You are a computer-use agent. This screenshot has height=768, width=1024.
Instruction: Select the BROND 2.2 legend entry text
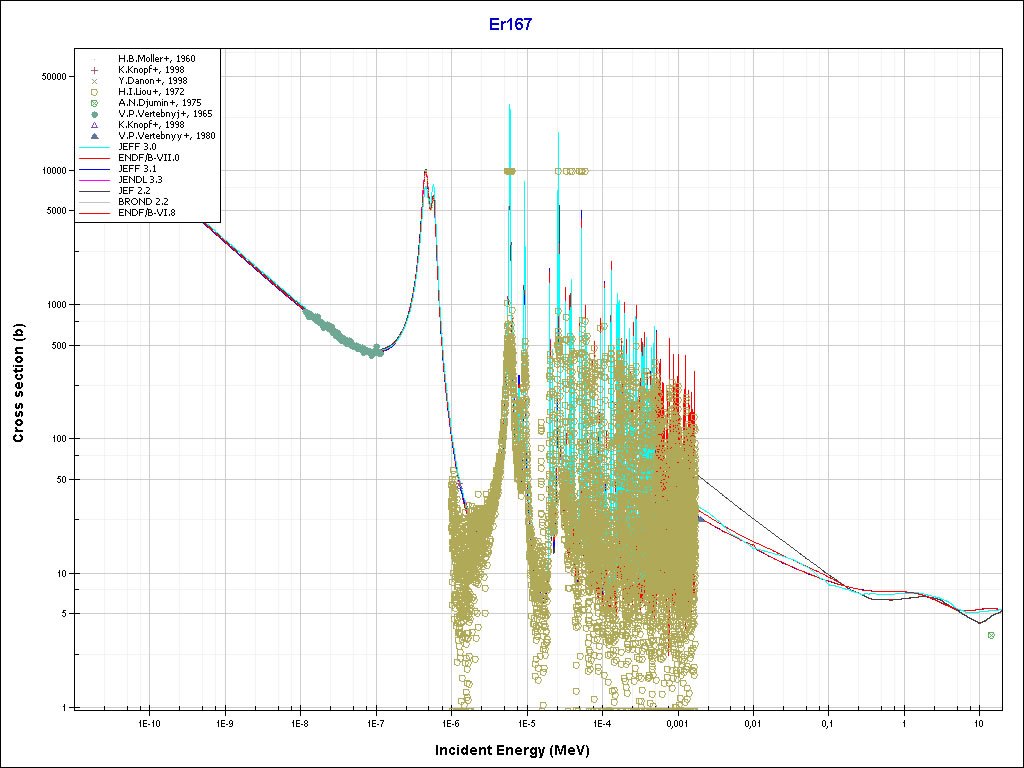tap(143, 202)
